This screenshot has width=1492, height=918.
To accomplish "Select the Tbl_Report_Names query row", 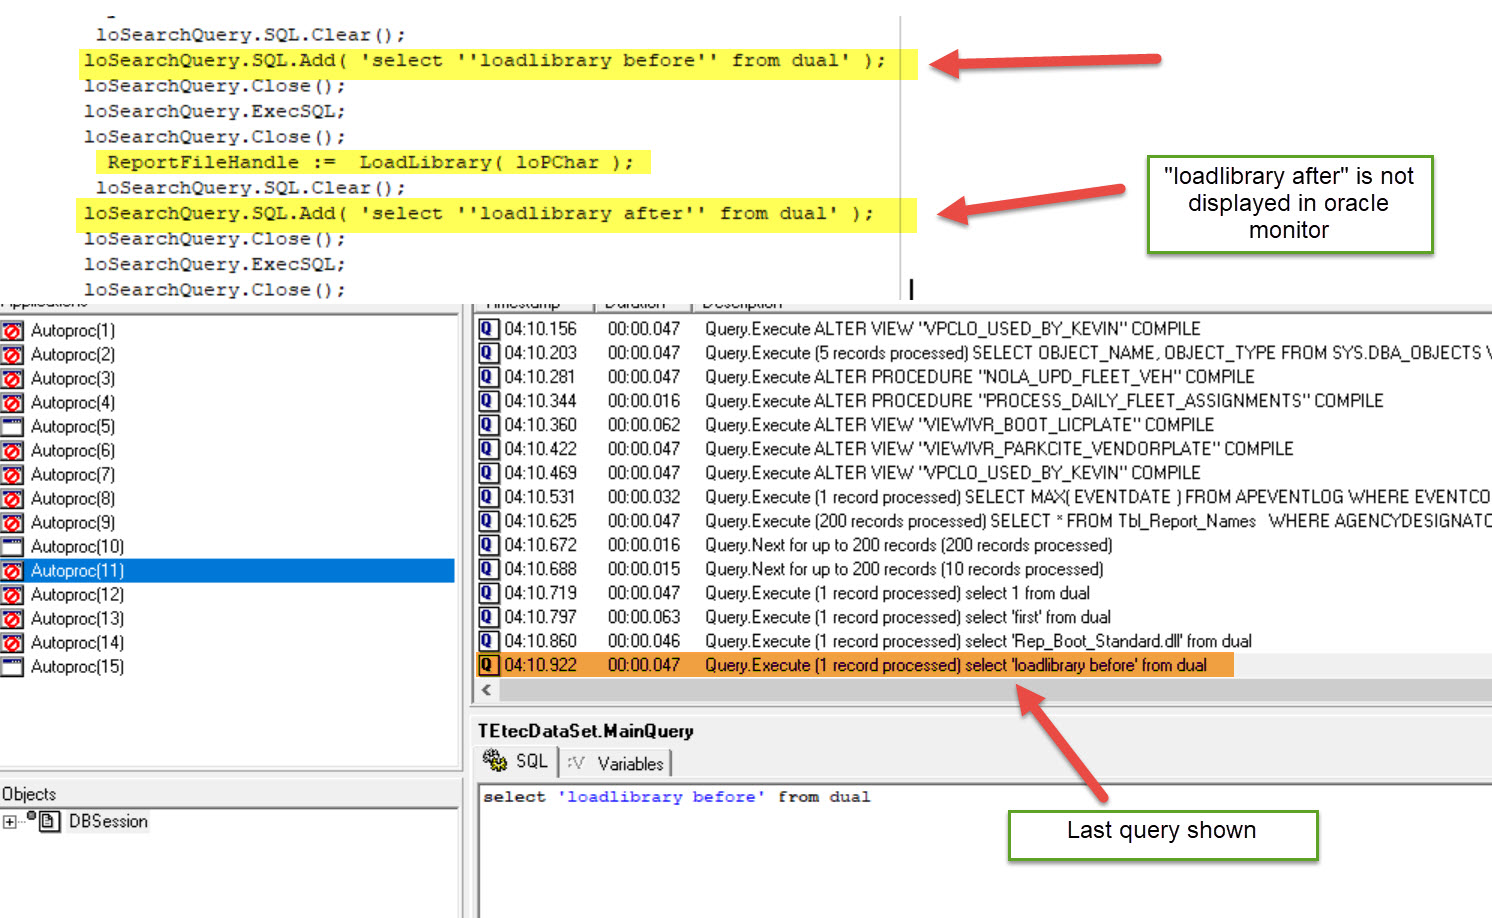I will click(x=985, y=520).
